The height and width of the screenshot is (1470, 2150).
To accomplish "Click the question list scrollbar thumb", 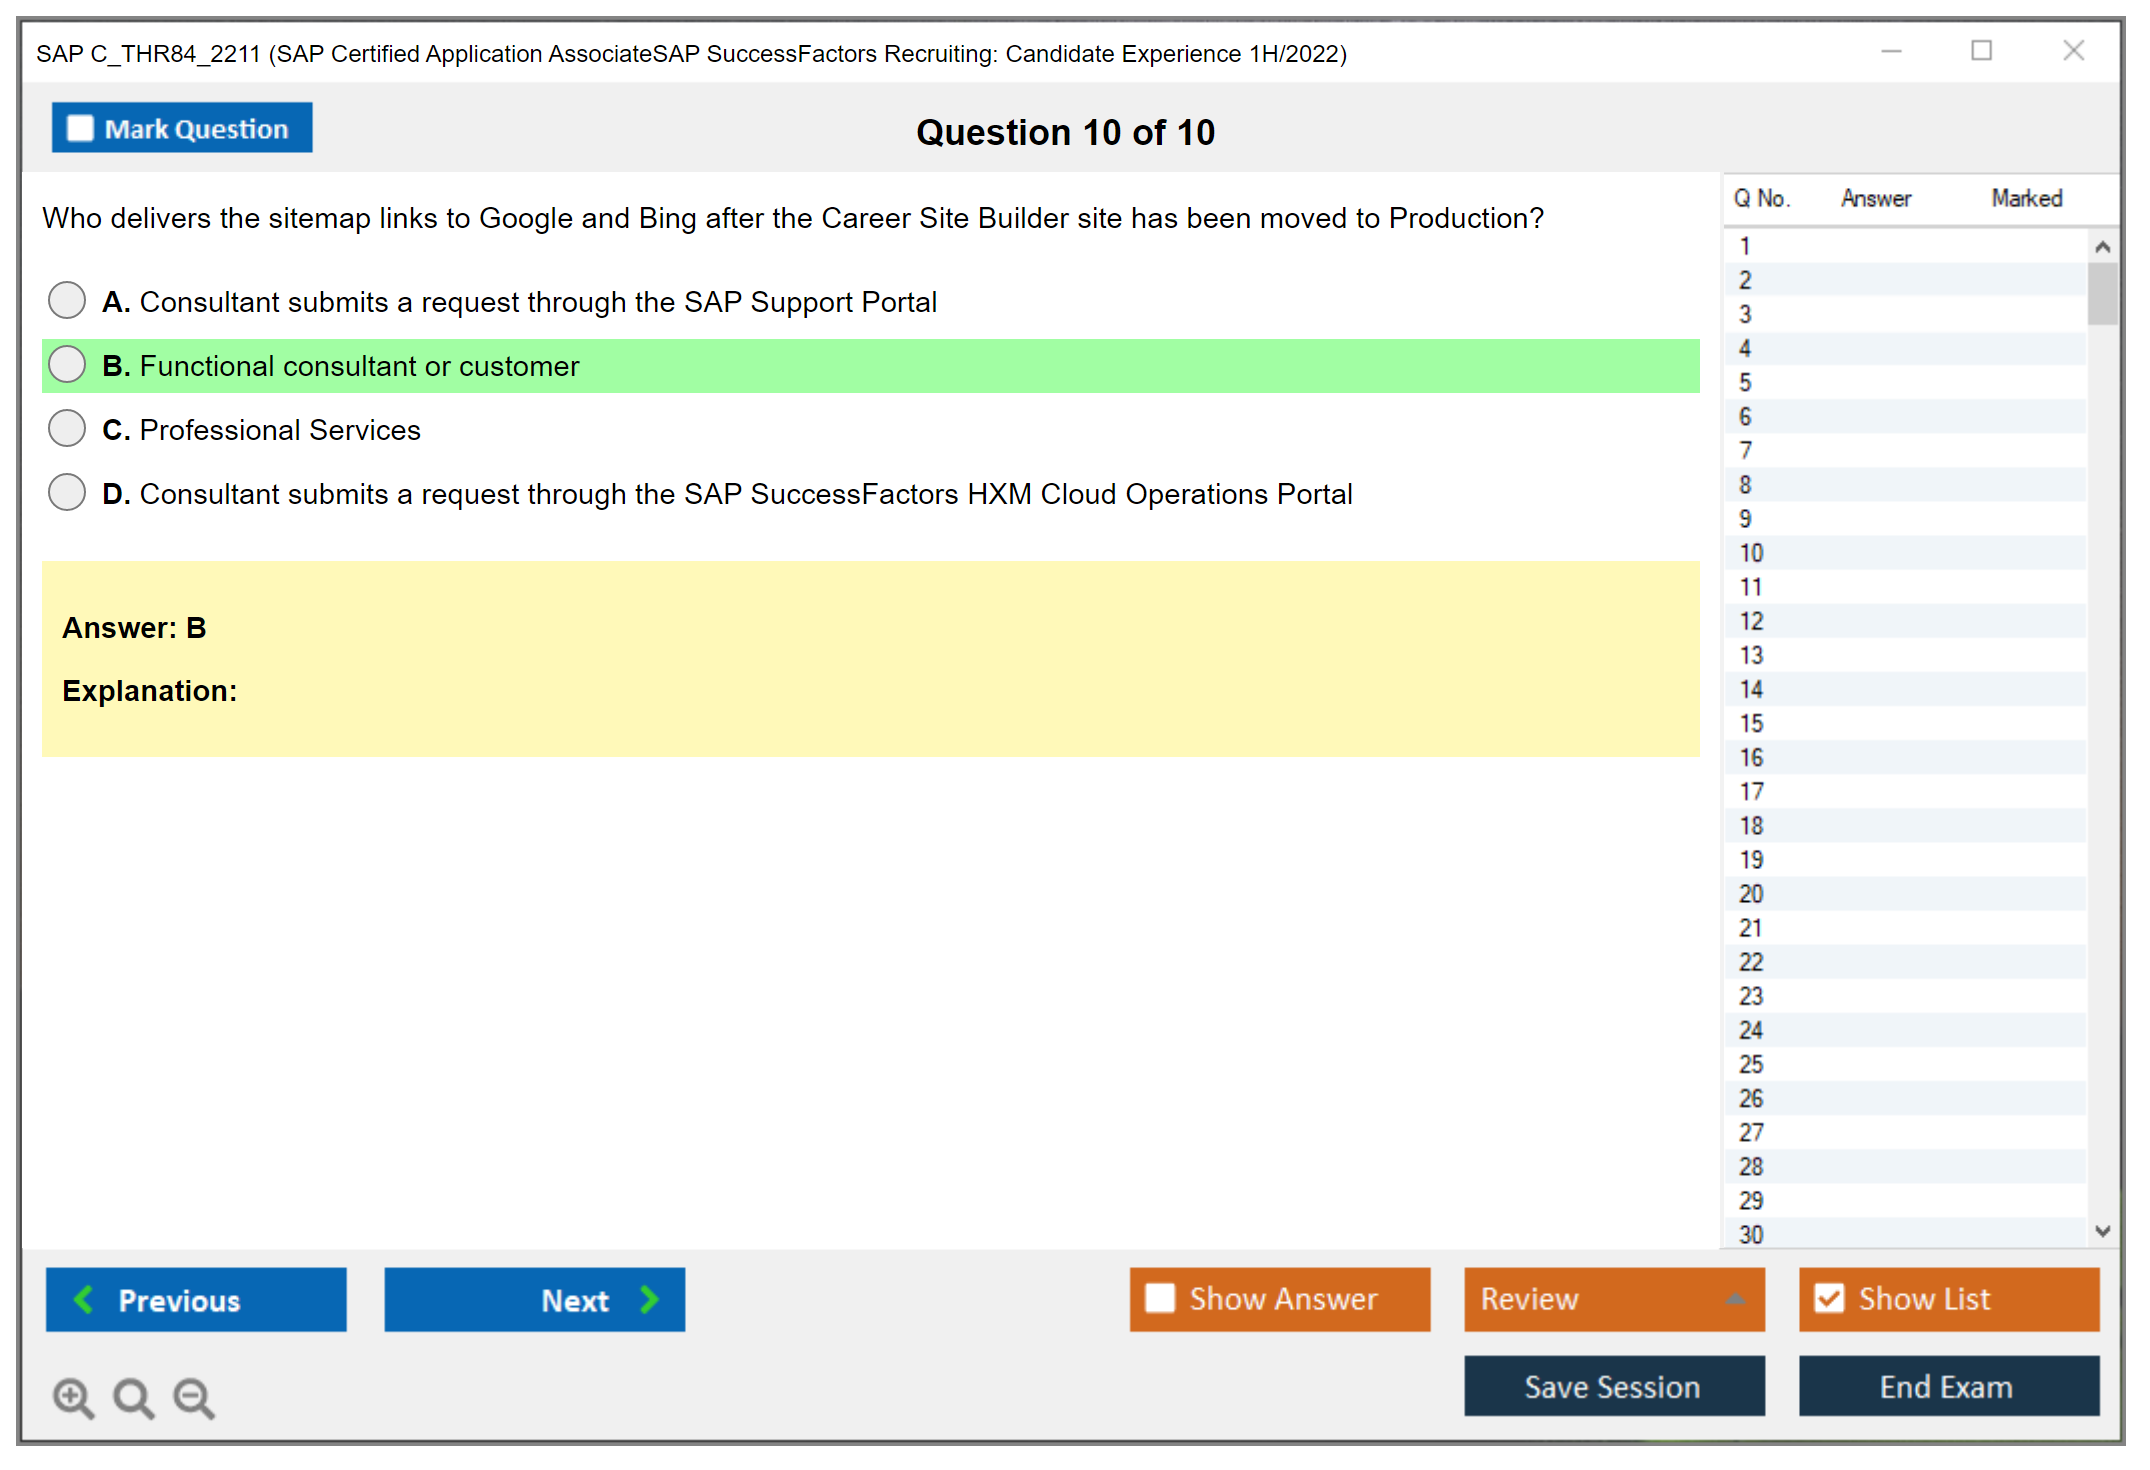I will point(2102,293).
